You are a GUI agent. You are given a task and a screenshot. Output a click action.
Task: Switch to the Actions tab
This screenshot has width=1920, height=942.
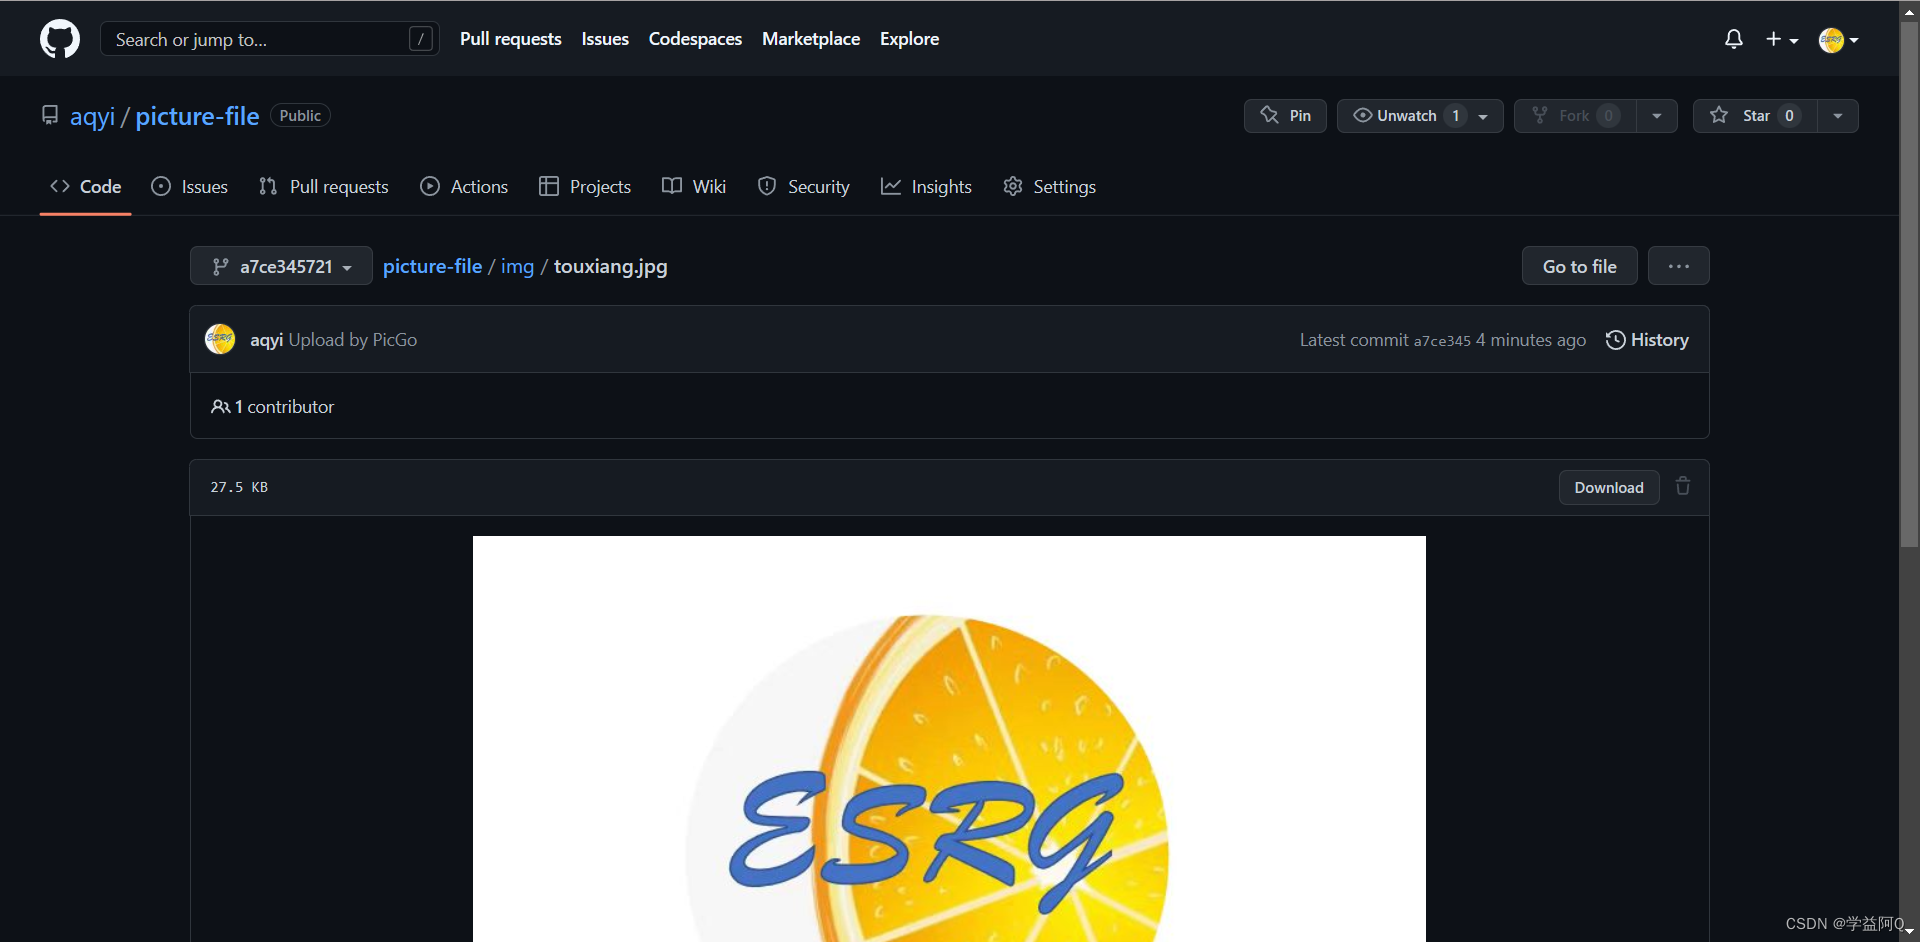point(465,187)
